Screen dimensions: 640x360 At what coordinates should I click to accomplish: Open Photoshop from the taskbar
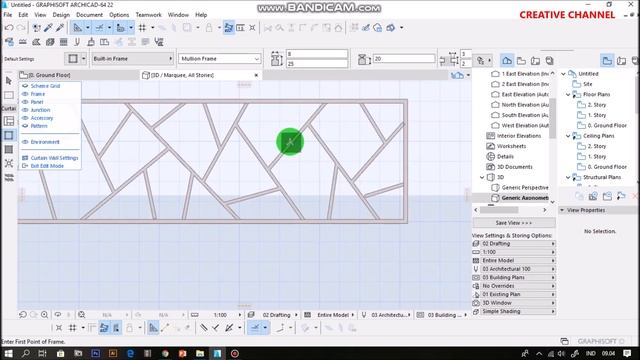[x=96, y=353]
